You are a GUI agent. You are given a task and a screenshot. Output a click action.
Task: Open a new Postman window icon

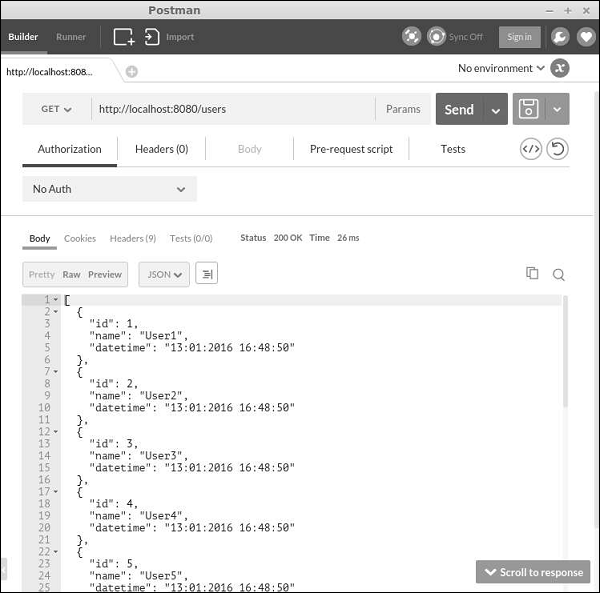click(x=124, y=37)
